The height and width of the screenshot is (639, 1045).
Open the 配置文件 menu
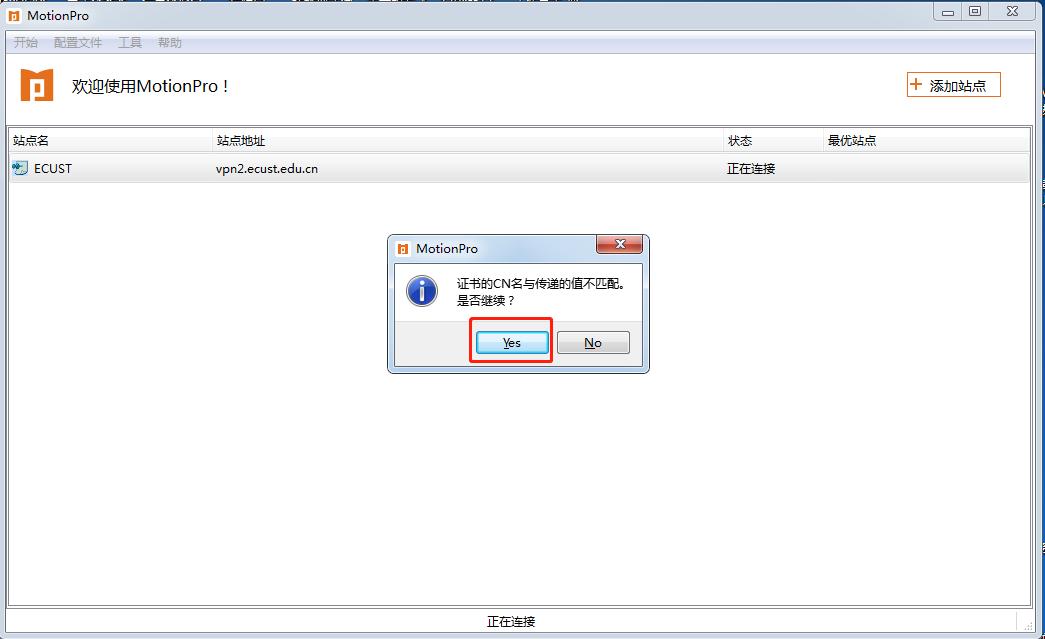[78, 43]
